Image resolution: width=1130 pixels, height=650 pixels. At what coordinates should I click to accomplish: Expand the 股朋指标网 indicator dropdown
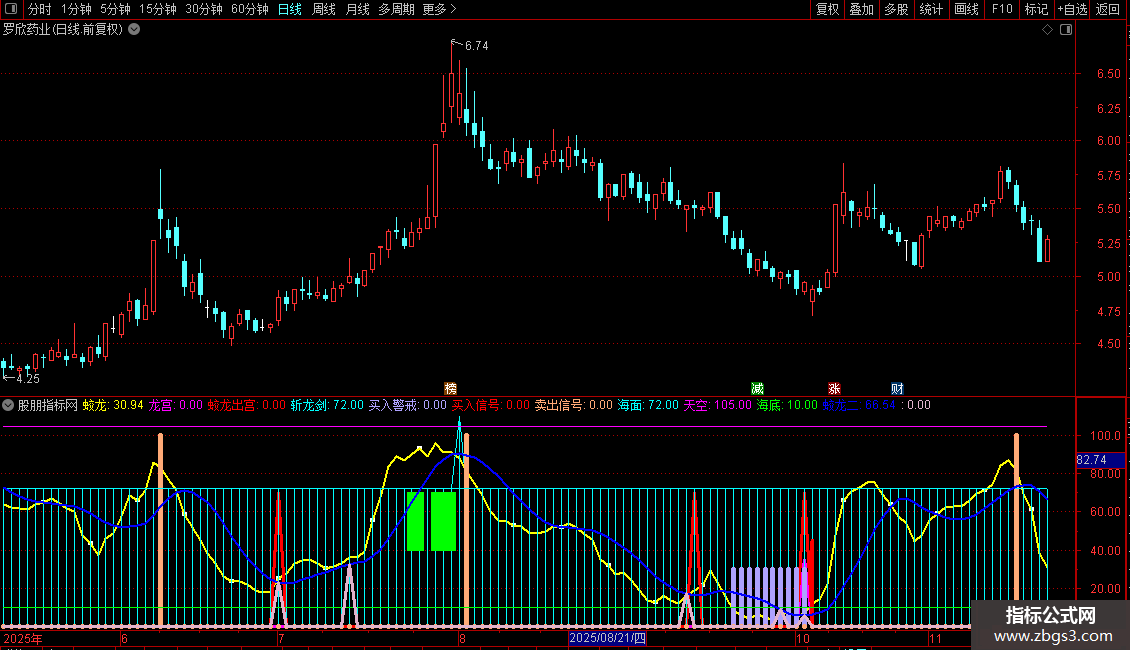[8, 405]
